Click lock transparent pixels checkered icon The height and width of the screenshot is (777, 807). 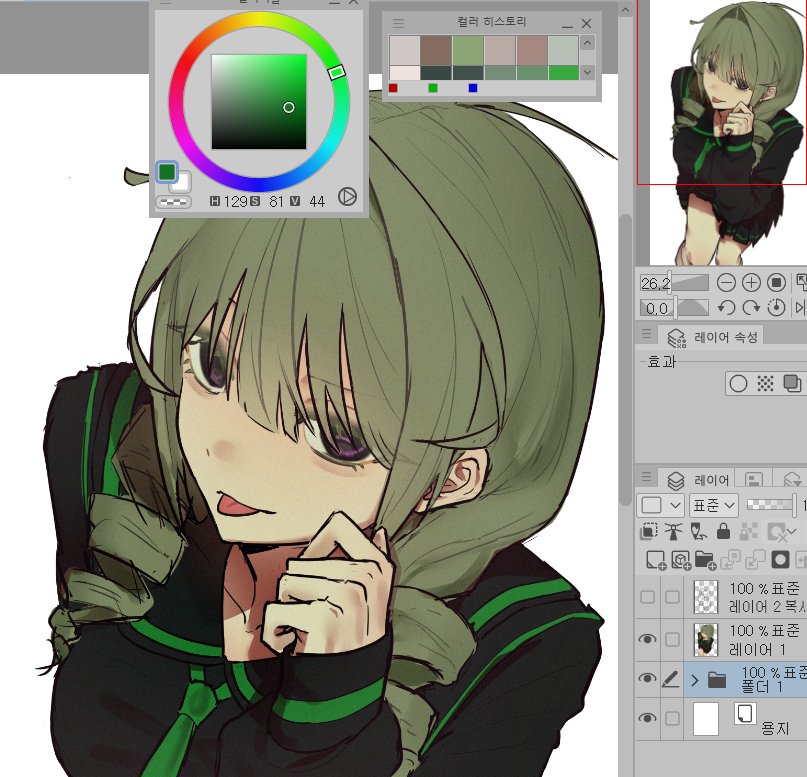click(x=748, y=531)
